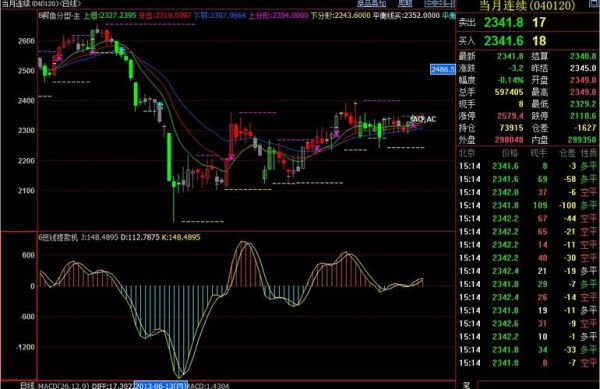The width and height of the screenshot is (600, 389).
Task: Select the 日线 period label at the bottom left
Action: click(x=28, y=385)
